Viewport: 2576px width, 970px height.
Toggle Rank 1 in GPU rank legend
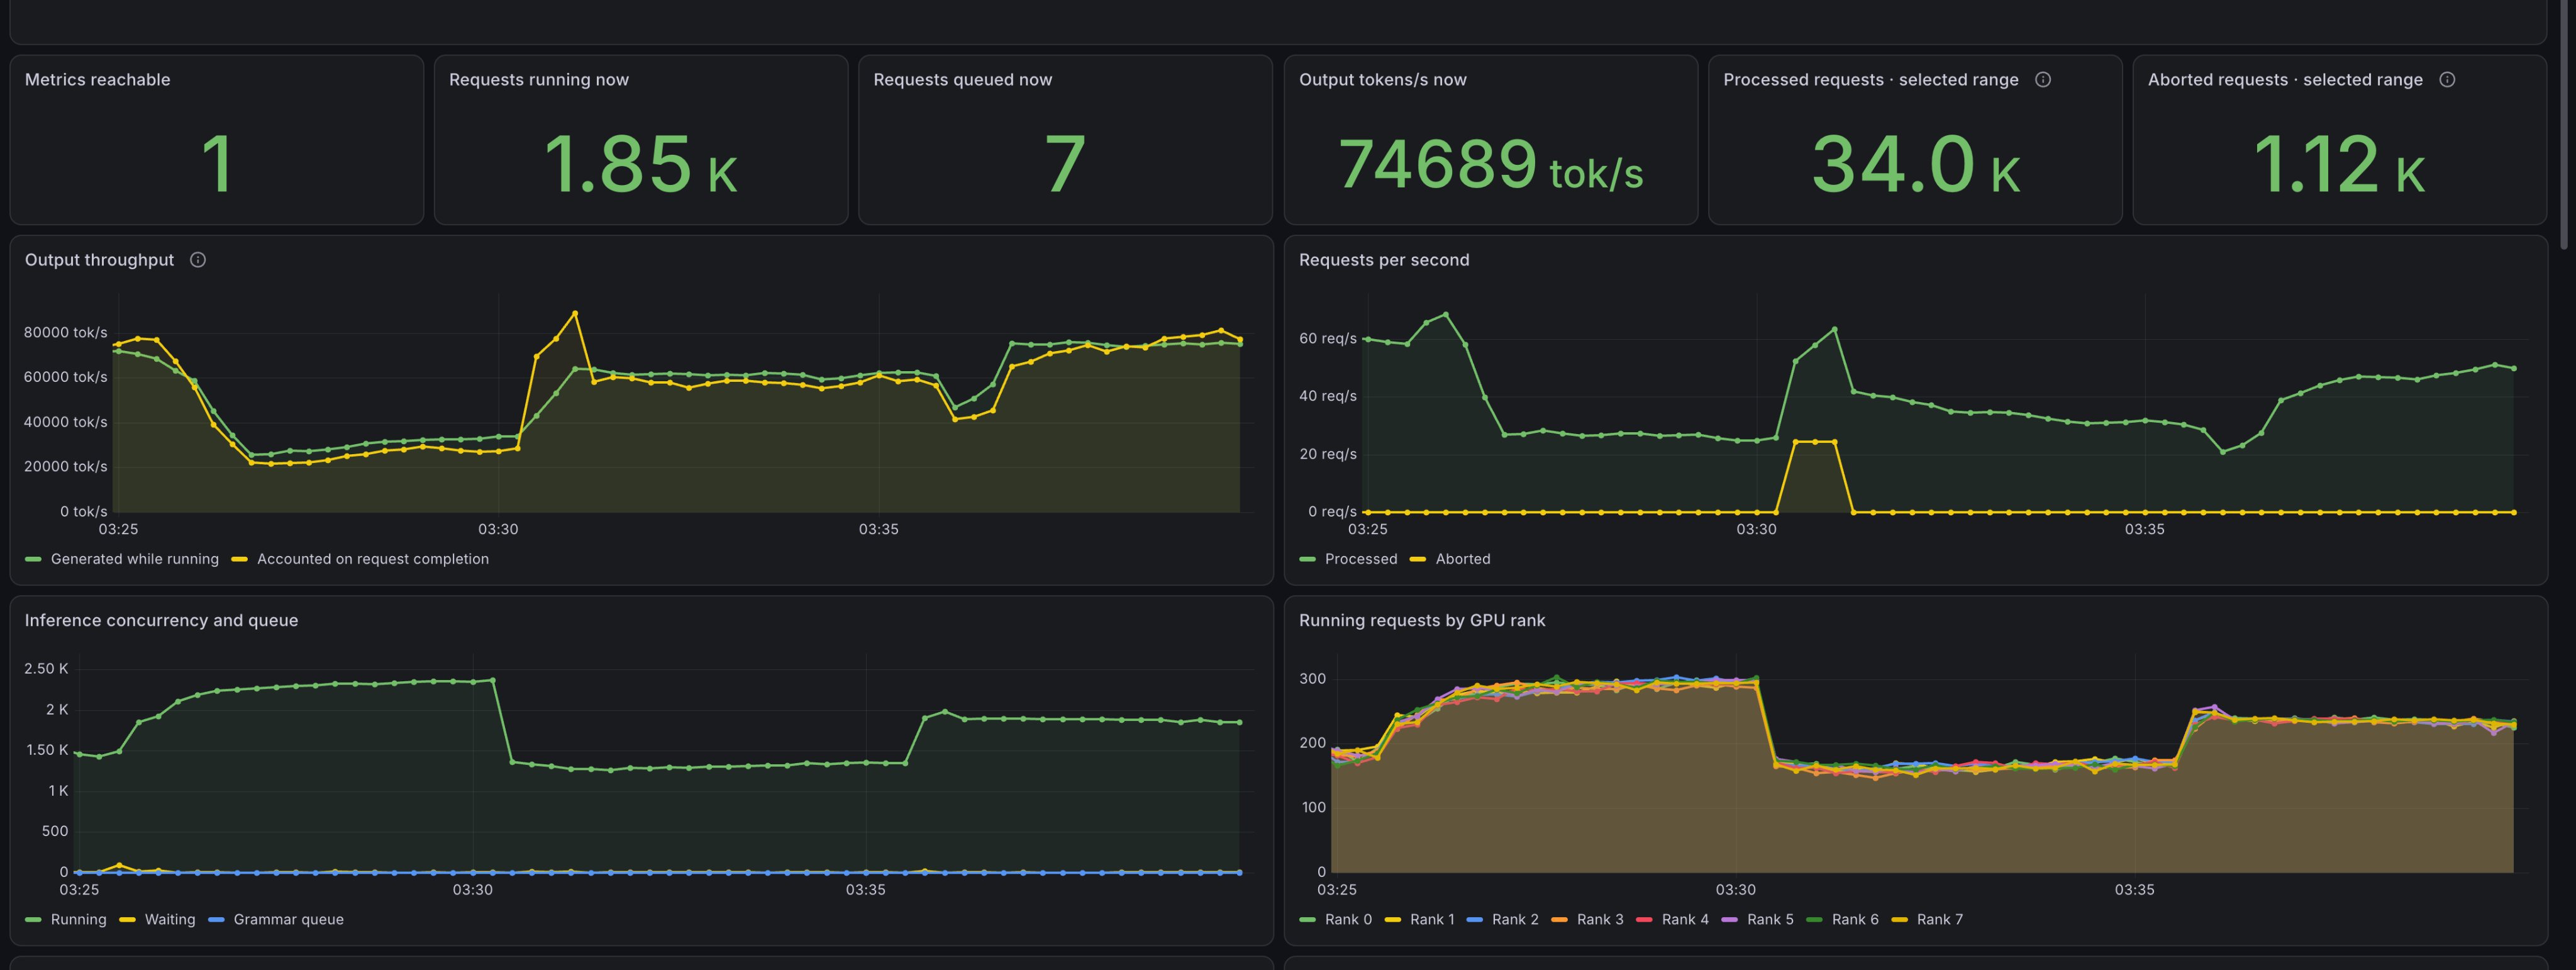coord(1432,919)
